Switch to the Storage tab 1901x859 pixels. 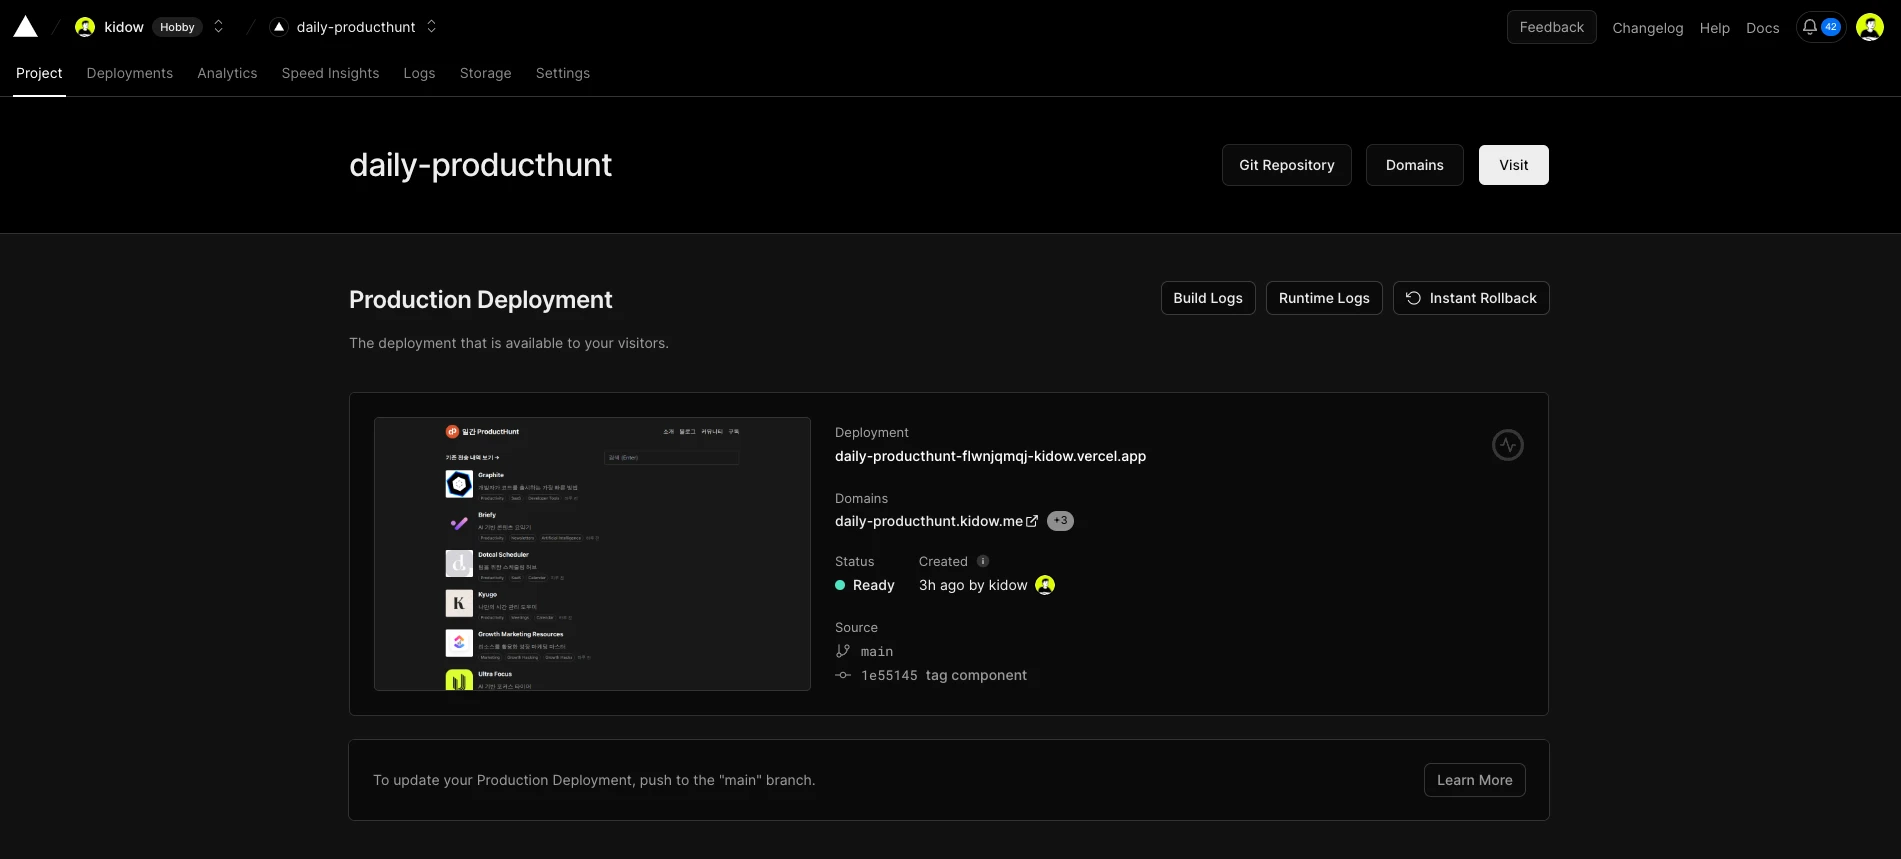tap(485, 73)
